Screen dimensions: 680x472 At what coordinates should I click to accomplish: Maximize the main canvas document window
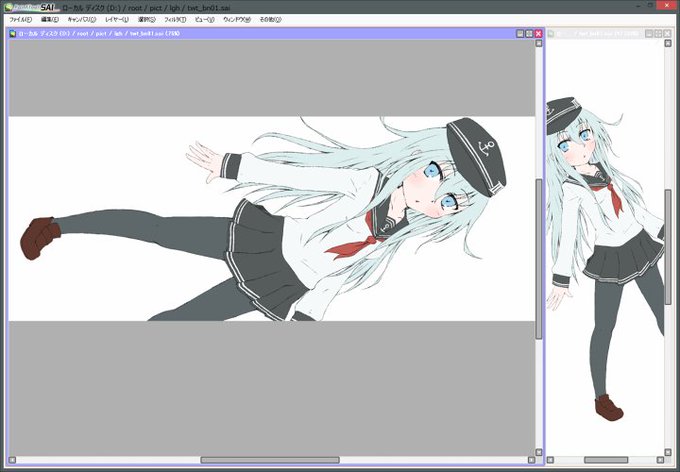(x=529, y=33)
